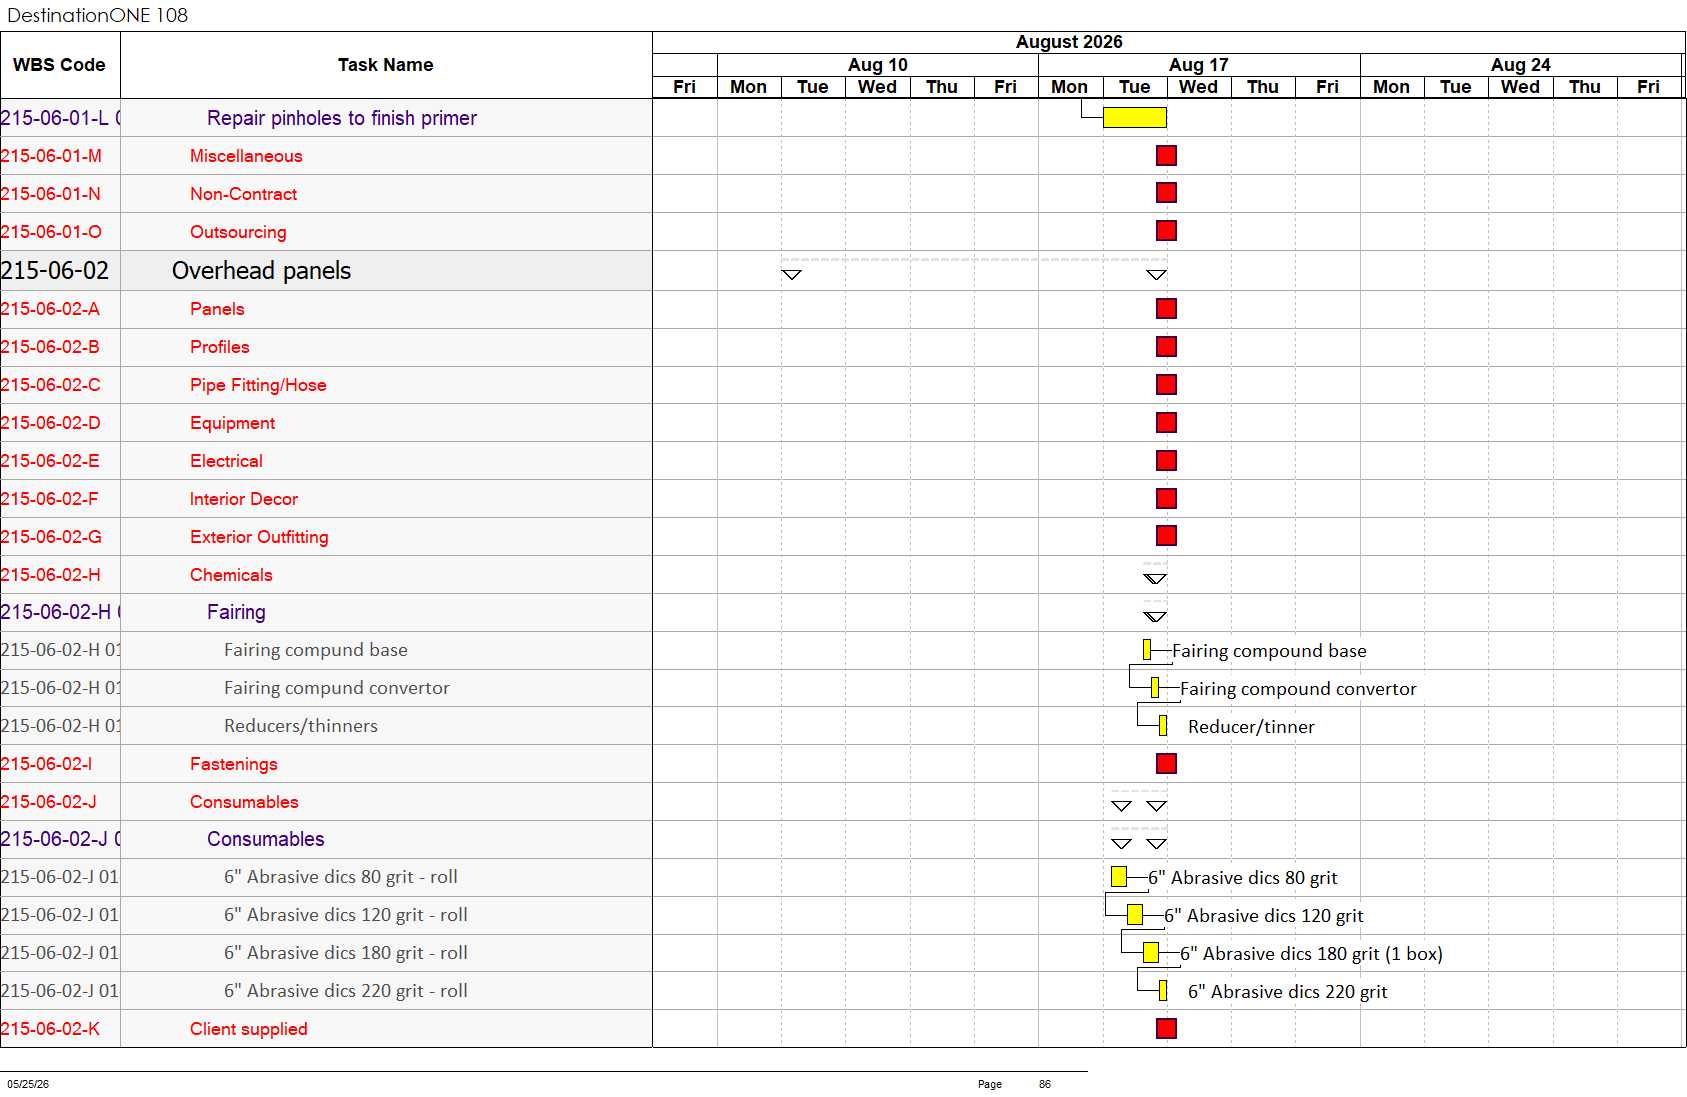
Task: Select the red Miscellaneous milestone marker
Action: coord(1166,155)
